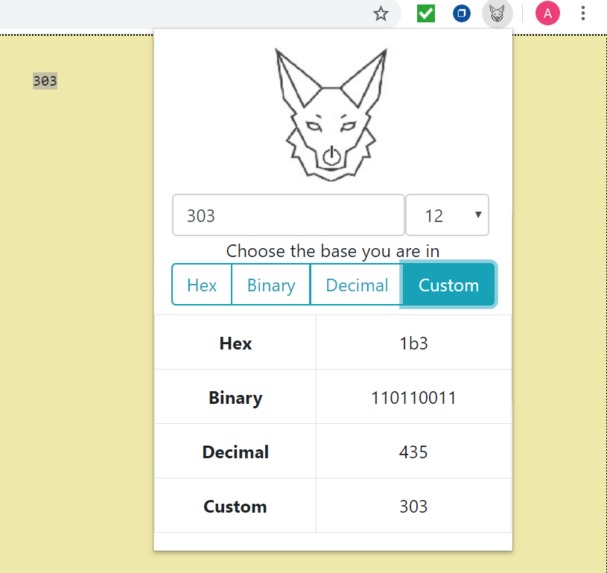Open Chrome's three-dot menu

tap(583, 14)
